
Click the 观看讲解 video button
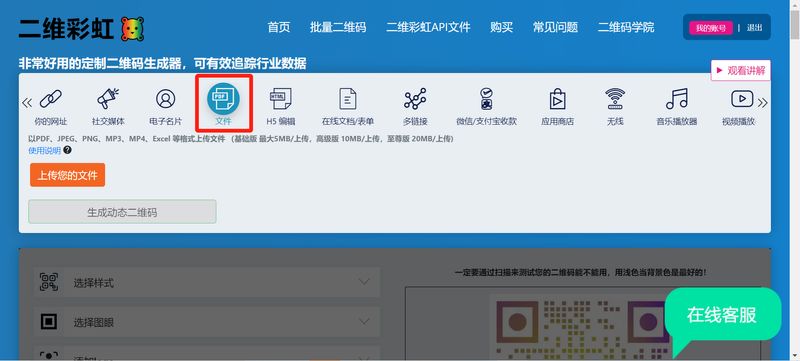click(740, 70)
